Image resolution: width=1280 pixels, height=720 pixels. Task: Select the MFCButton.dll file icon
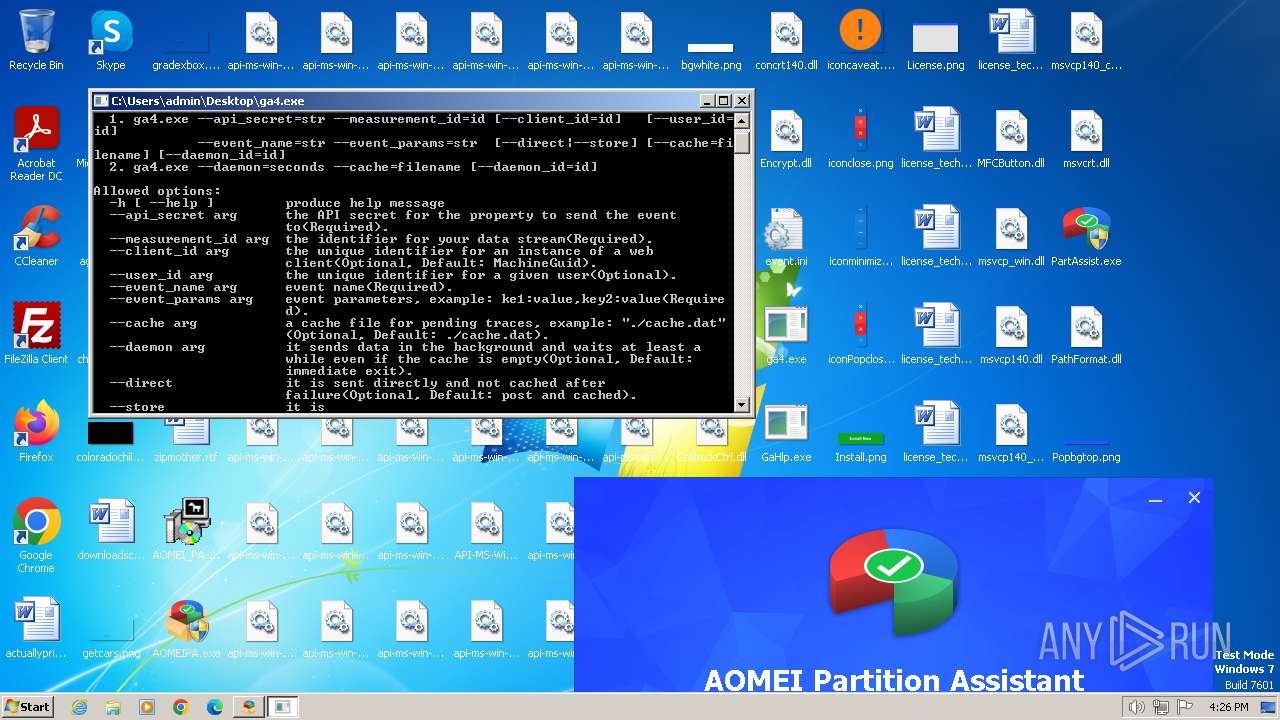(x=1011, y=139)
